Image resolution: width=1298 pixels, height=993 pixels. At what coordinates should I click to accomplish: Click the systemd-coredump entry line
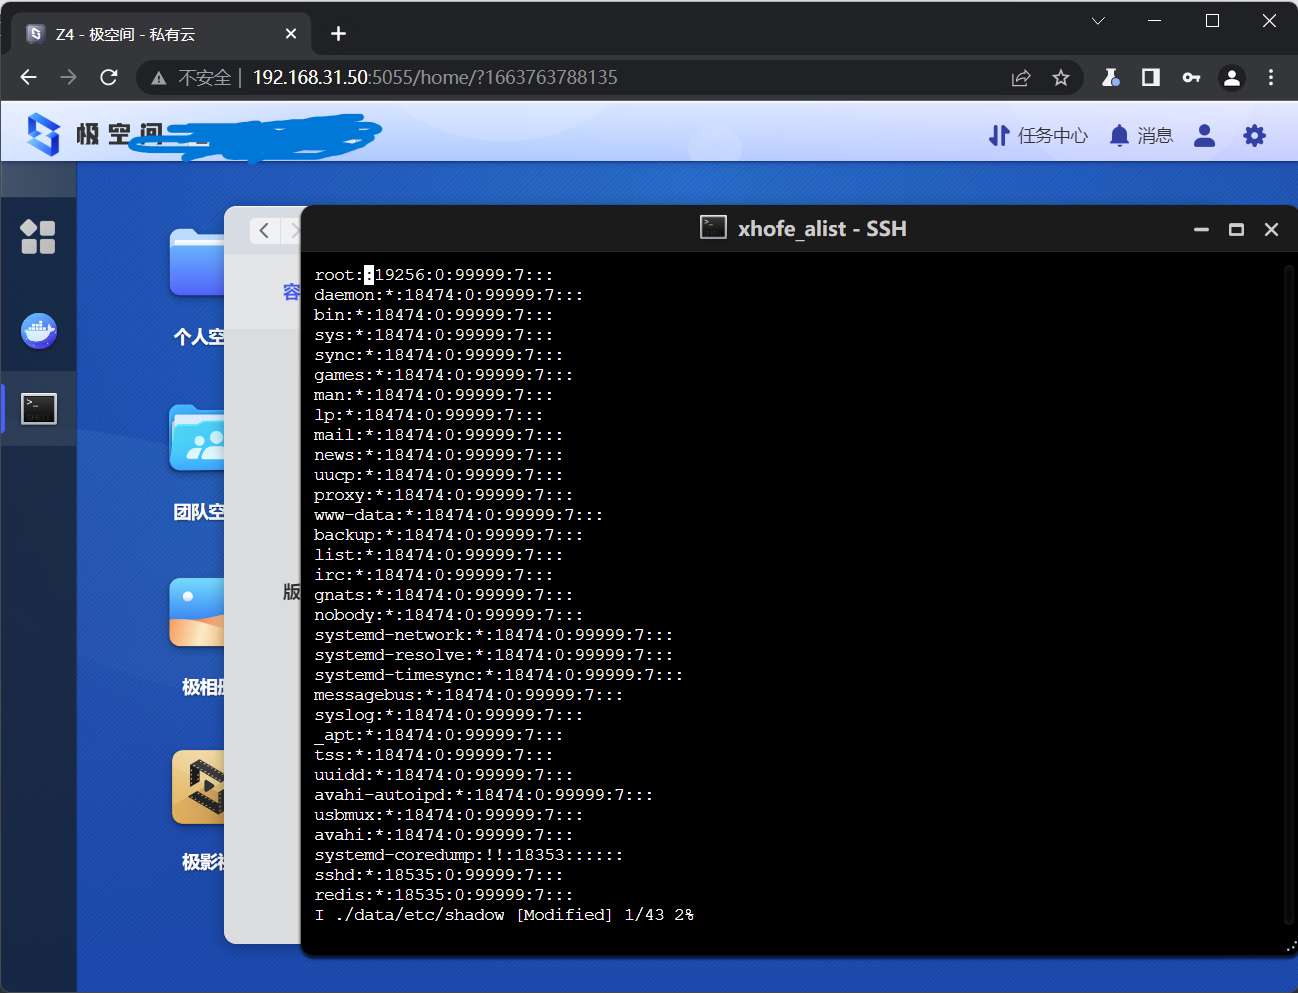(468, 855)
